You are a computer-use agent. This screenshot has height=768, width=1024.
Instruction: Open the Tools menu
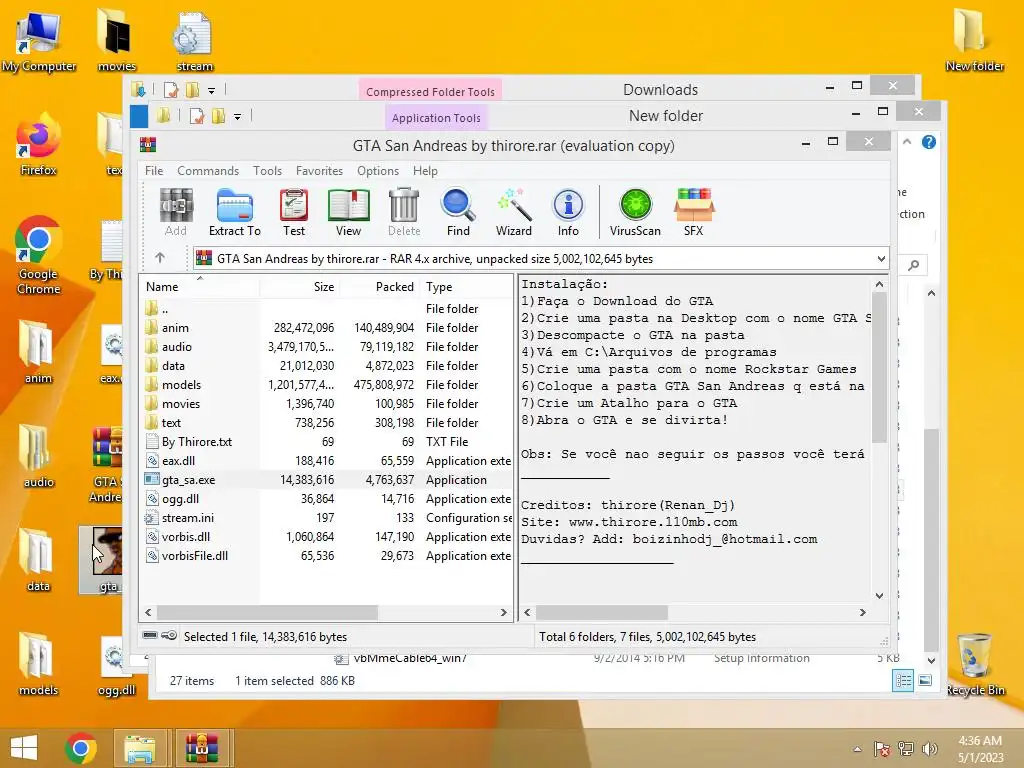pos(267,170)
